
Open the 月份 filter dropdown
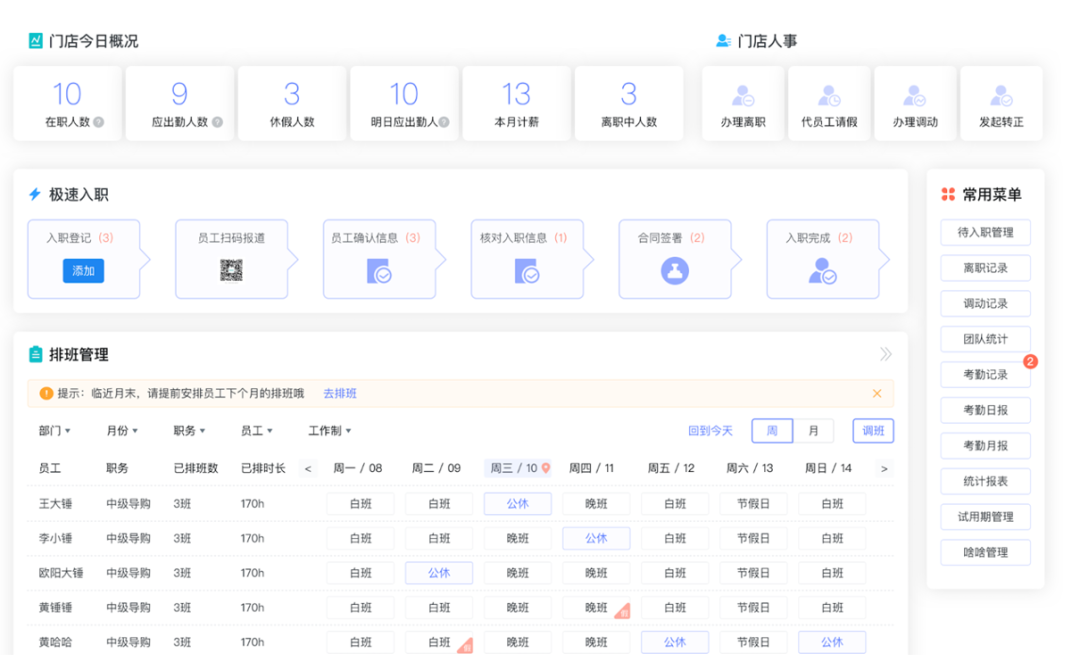click(x=122, y=431)
